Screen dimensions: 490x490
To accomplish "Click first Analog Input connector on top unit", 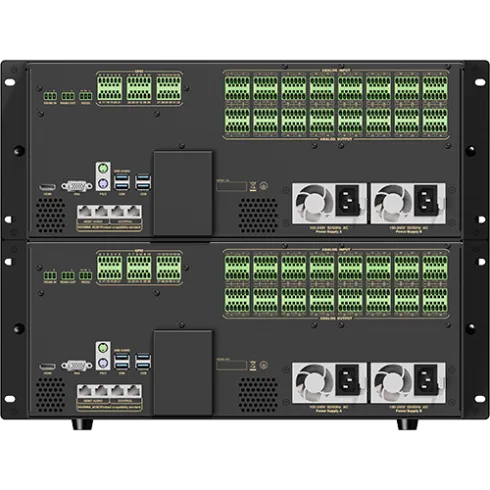I will tap(237, 88).
